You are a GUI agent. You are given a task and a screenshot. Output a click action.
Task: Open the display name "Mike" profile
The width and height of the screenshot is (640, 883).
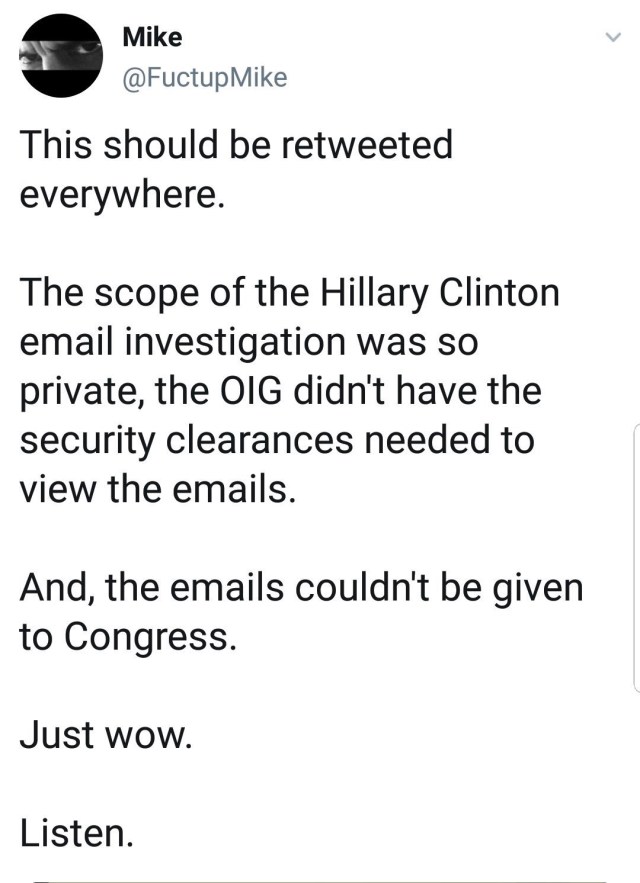[x=151, y=38]
